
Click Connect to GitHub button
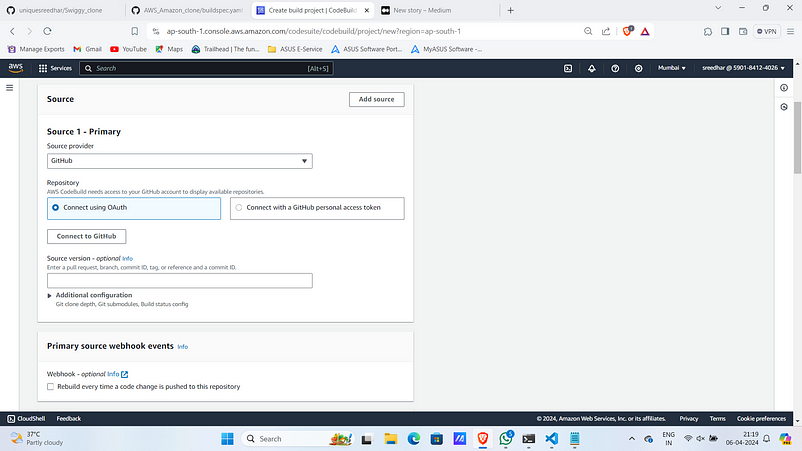click(86, 236)
